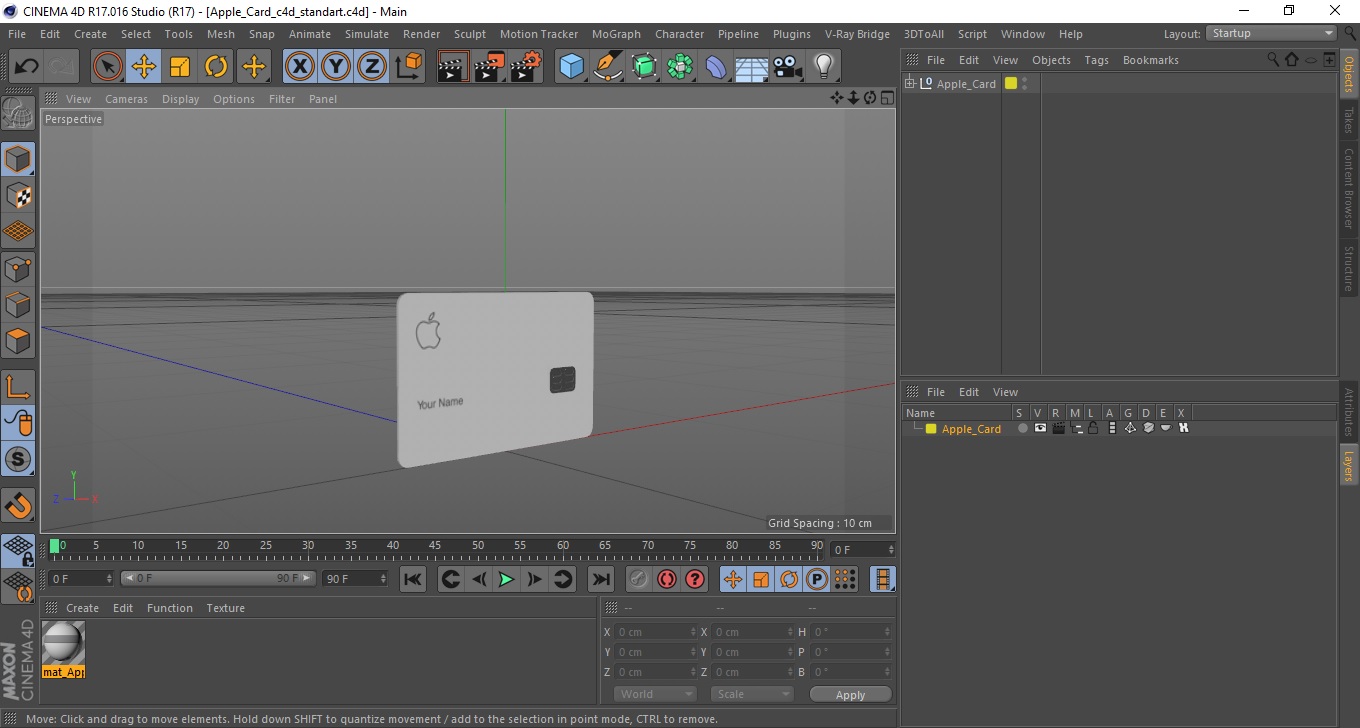Expand the Apple_Card object tree

910,83
